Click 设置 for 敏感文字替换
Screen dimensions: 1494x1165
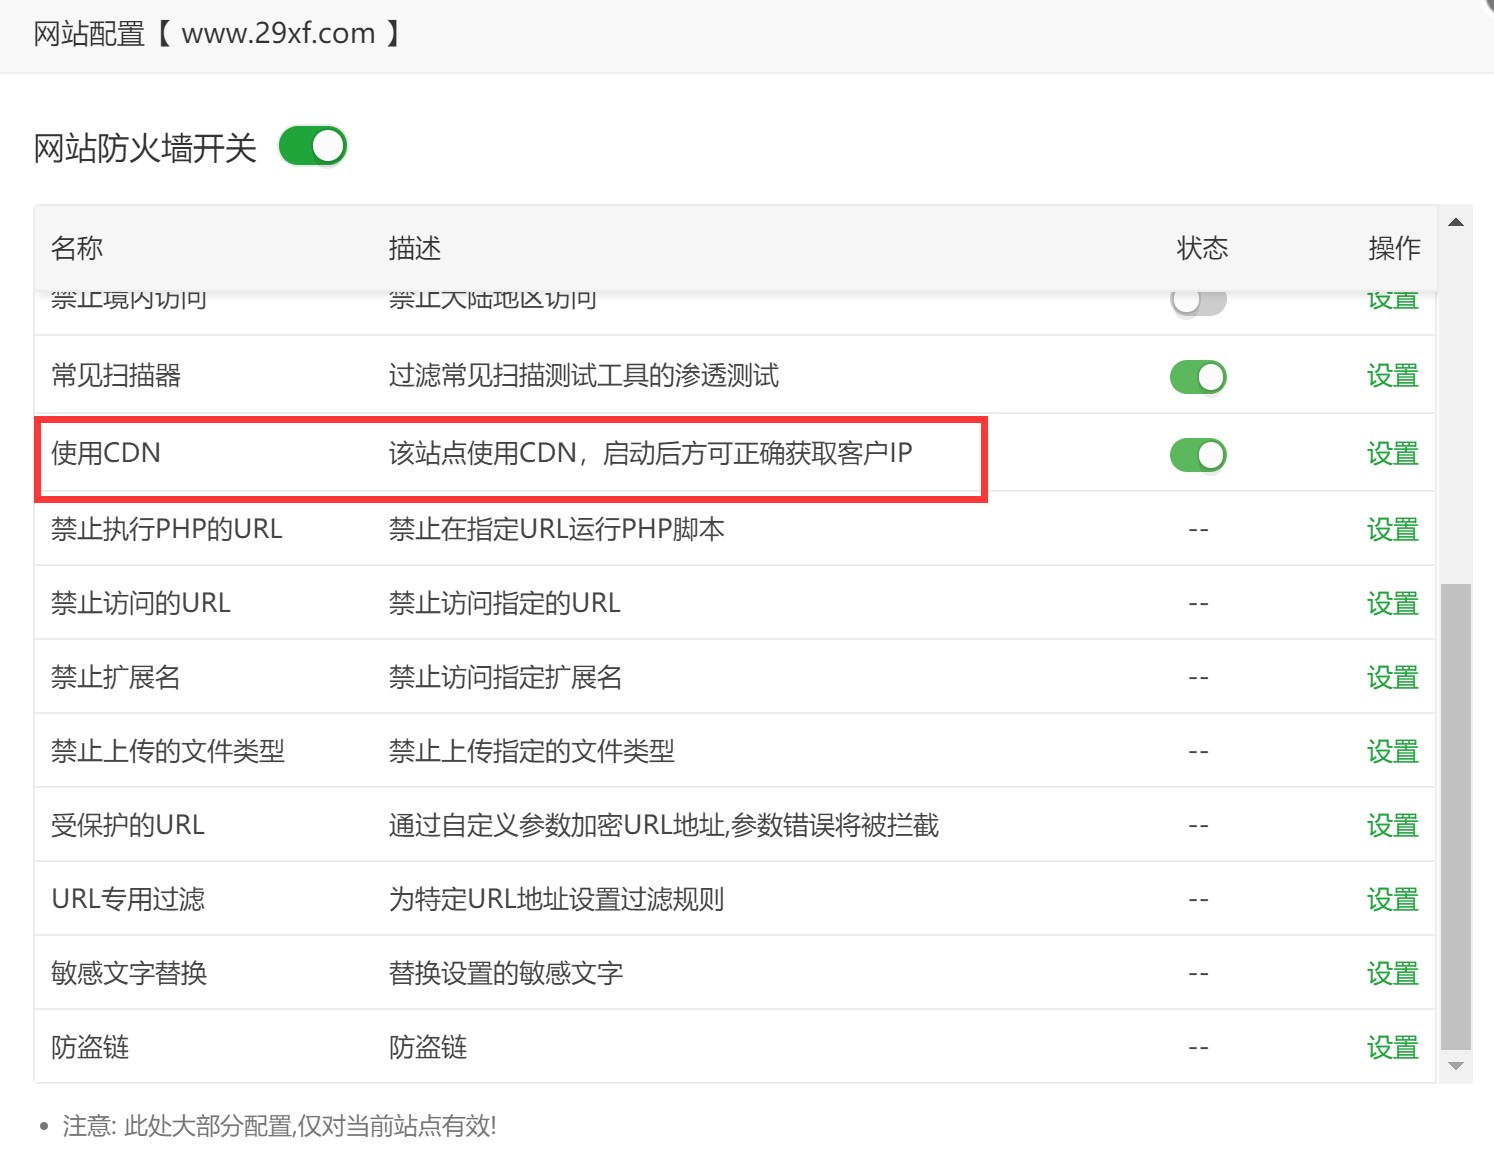[x=1392, y=974]
